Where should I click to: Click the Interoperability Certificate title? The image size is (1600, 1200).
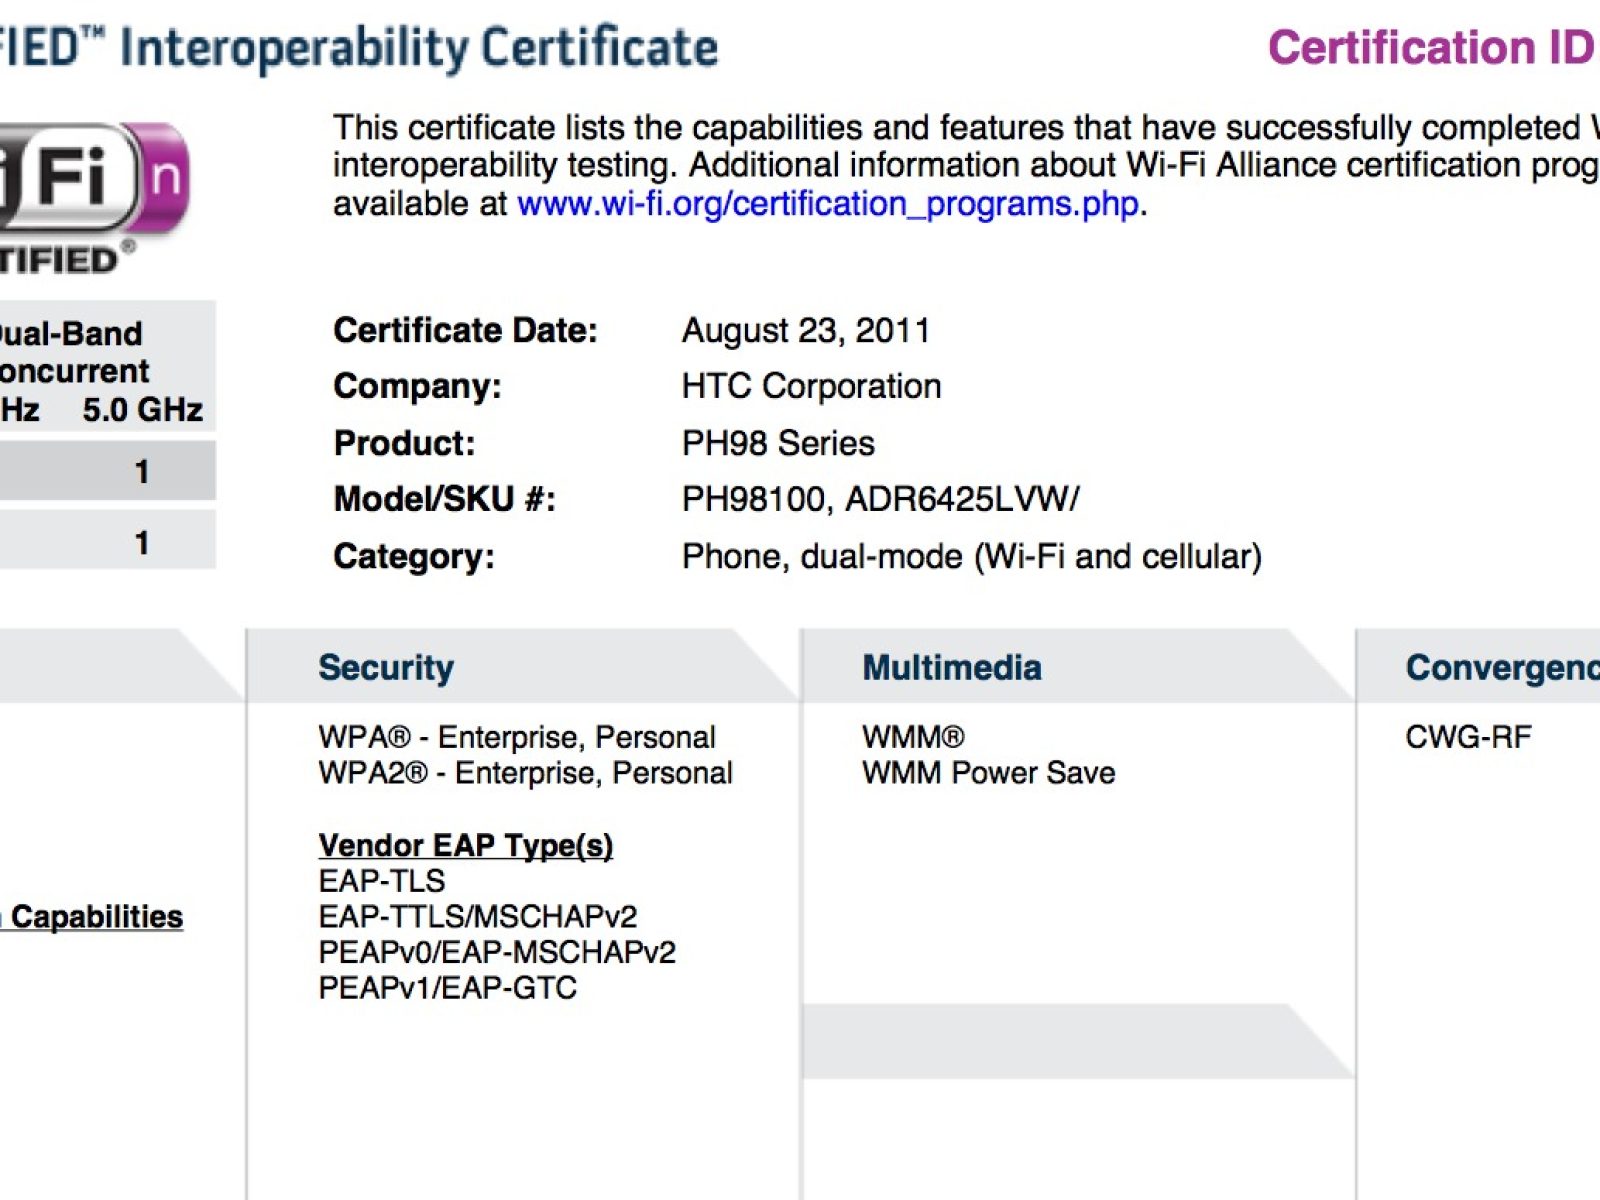[x=420, y=47]
